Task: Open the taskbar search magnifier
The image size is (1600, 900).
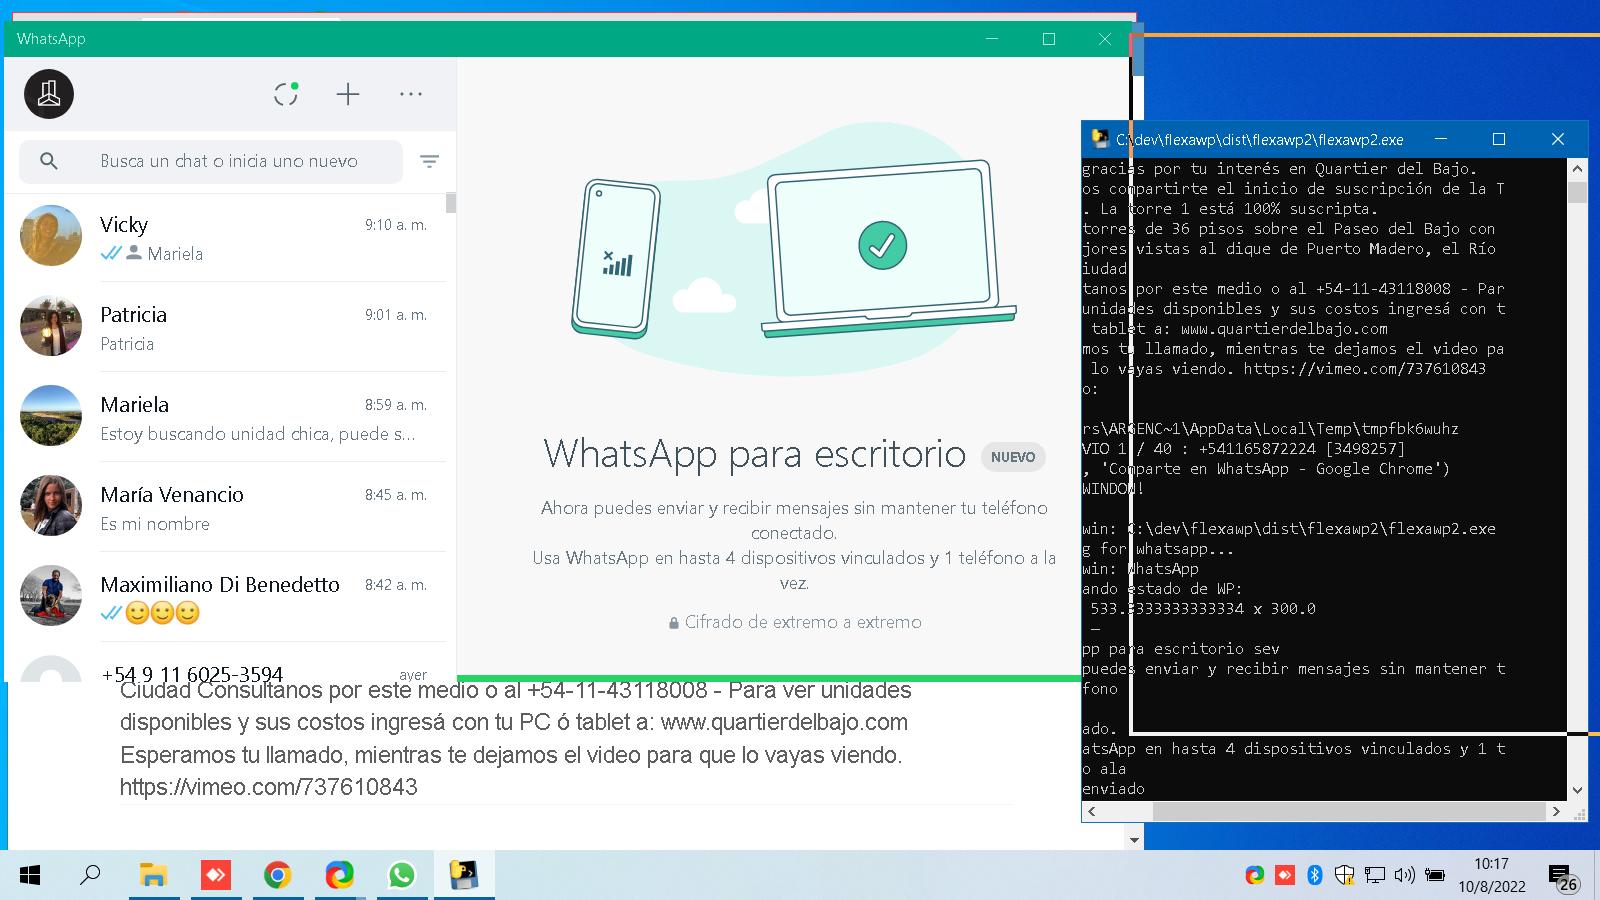Action: tap(90, 876)
